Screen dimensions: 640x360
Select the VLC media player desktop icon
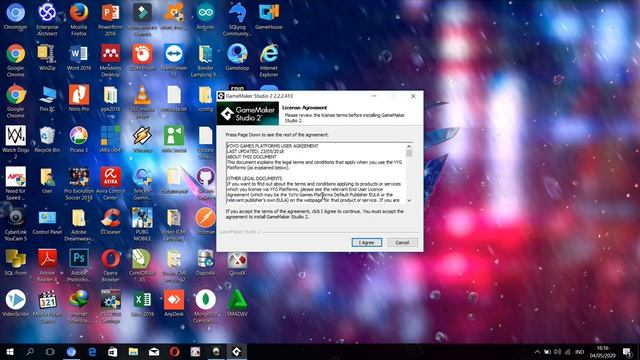142,101
